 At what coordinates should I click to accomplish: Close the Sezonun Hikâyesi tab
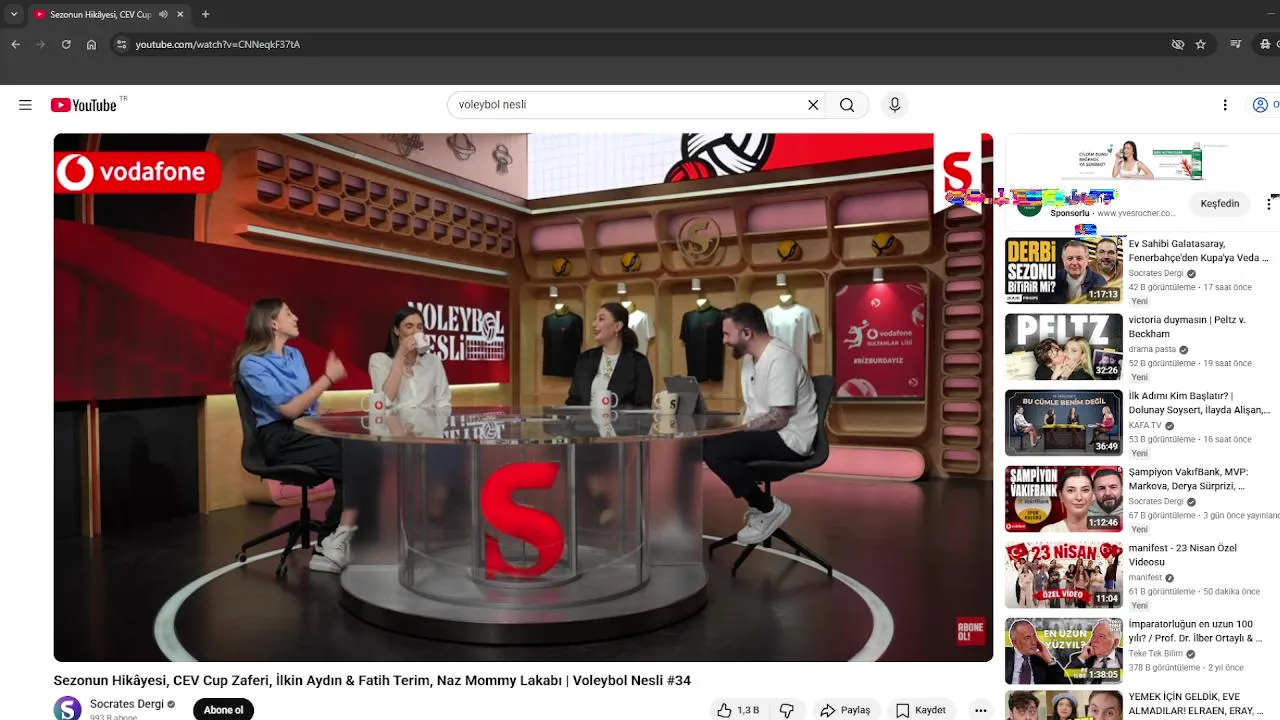click(180, 14)
